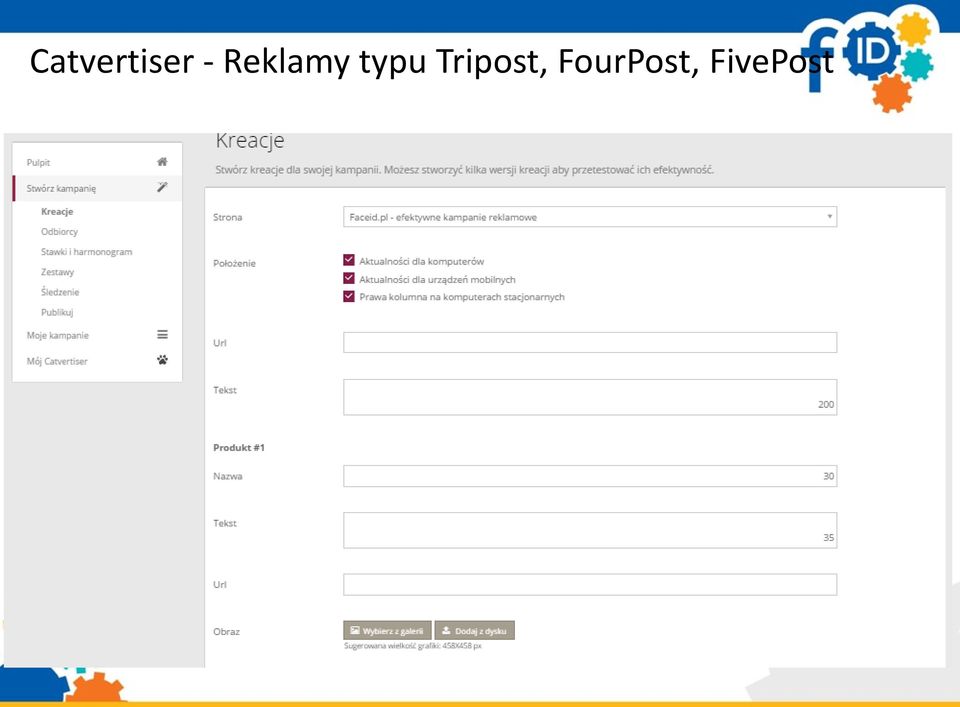Open Mój Catvertiser in the sidebar
Screen dimensions: 960x707
point(97,361)
